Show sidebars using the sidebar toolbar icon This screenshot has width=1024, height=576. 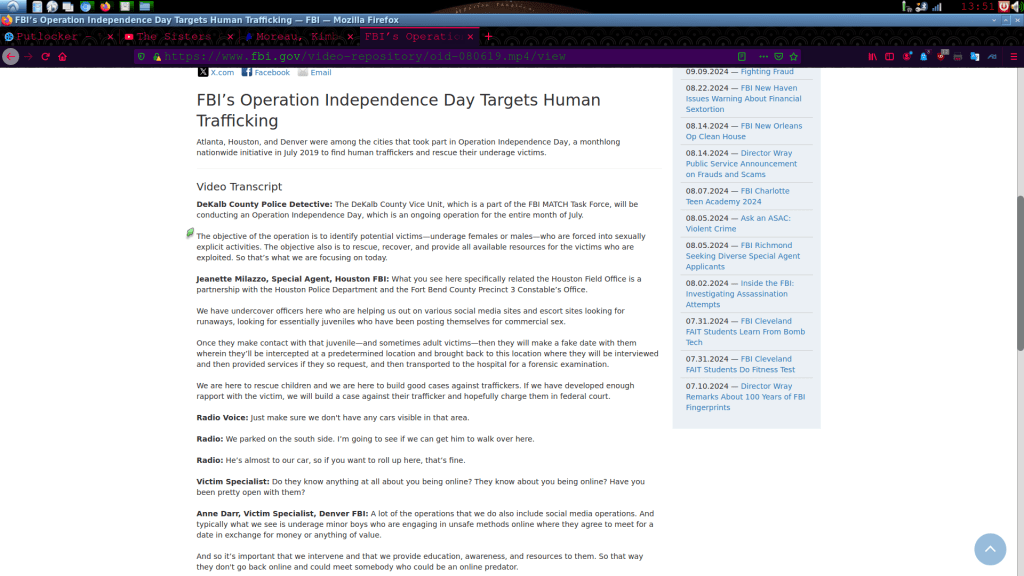point(889,57)
